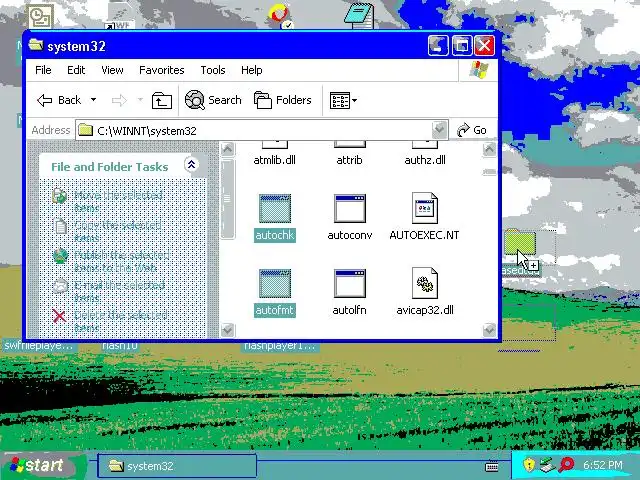Click file list scrollbar down arrow
The width and height of the screenshot is (640, 480).
click(x=489, y=330)
